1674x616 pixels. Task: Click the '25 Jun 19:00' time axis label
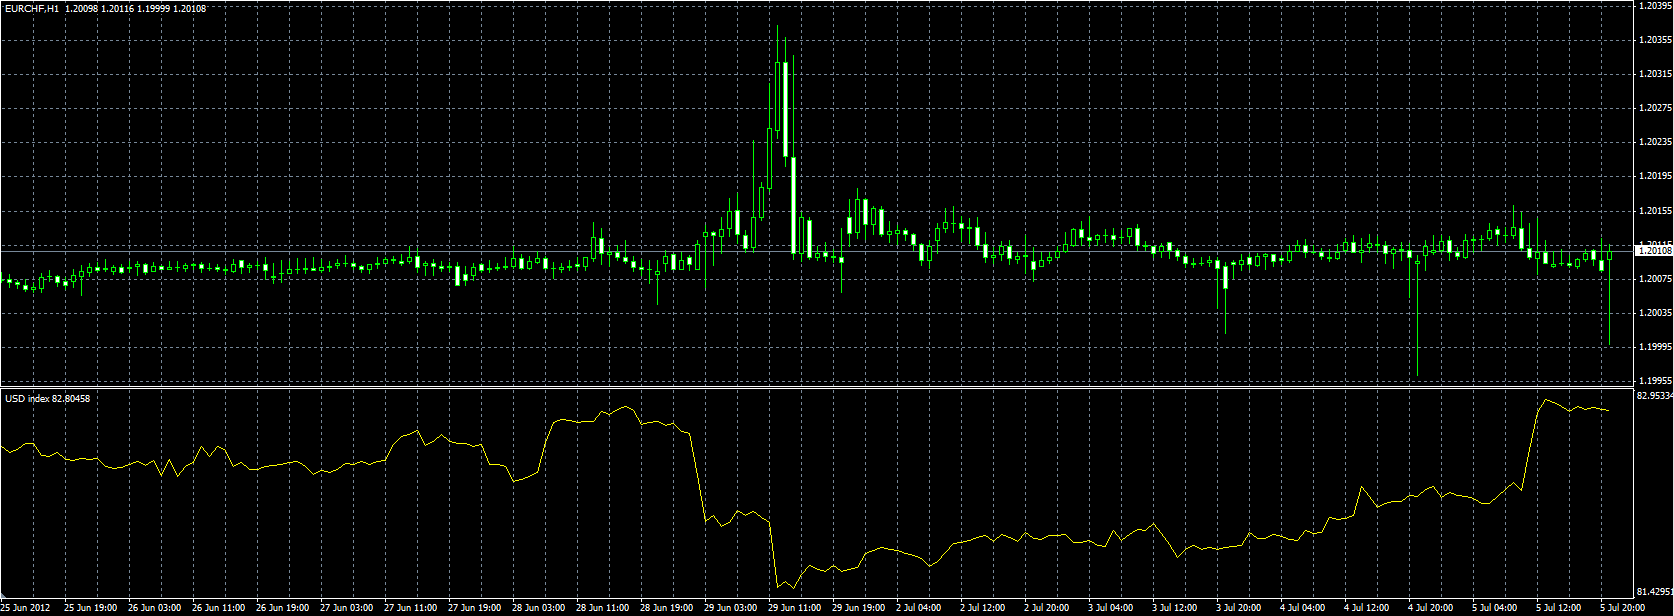click(91, 608)
